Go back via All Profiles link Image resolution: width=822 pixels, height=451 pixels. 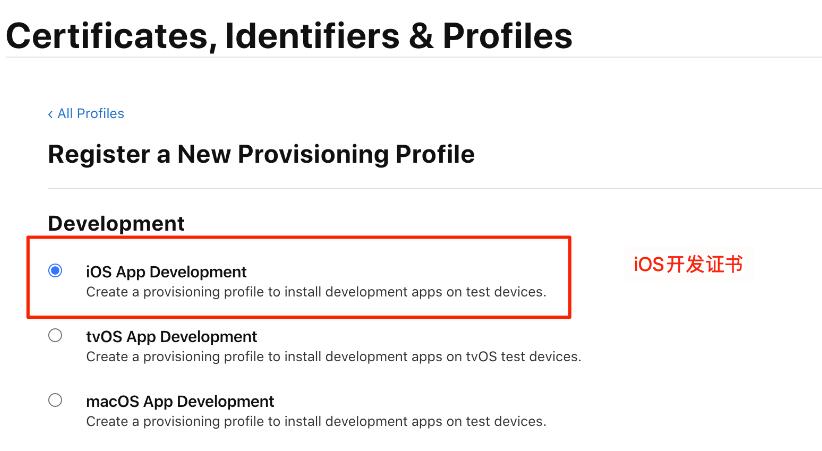coord(86,113)
